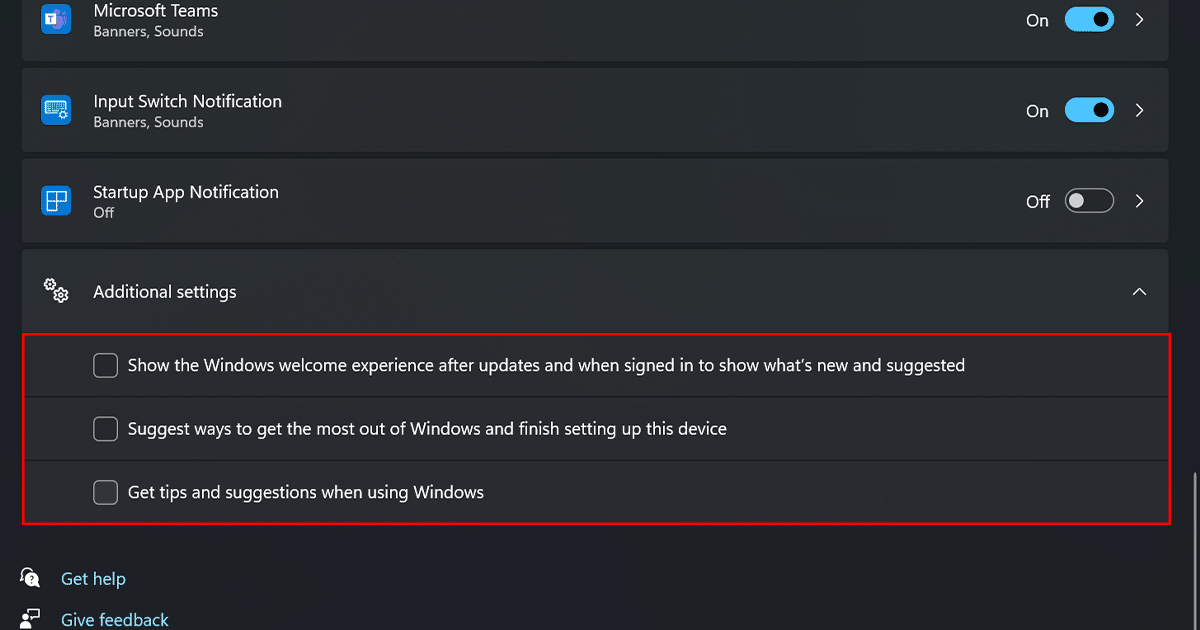Image resolution: width=1200 pixels, height=630 pixels.
Task: Enable Startup App Notification toggle
Action: click(x=1089, y=201)
